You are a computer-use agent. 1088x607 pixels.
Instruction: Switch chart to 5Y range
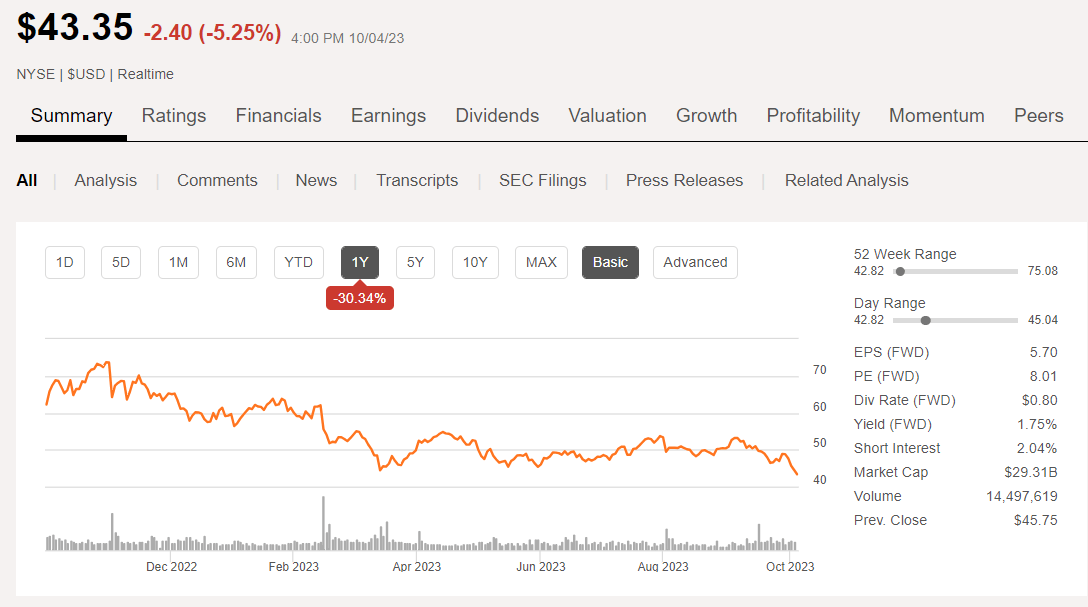click(415, 262)
